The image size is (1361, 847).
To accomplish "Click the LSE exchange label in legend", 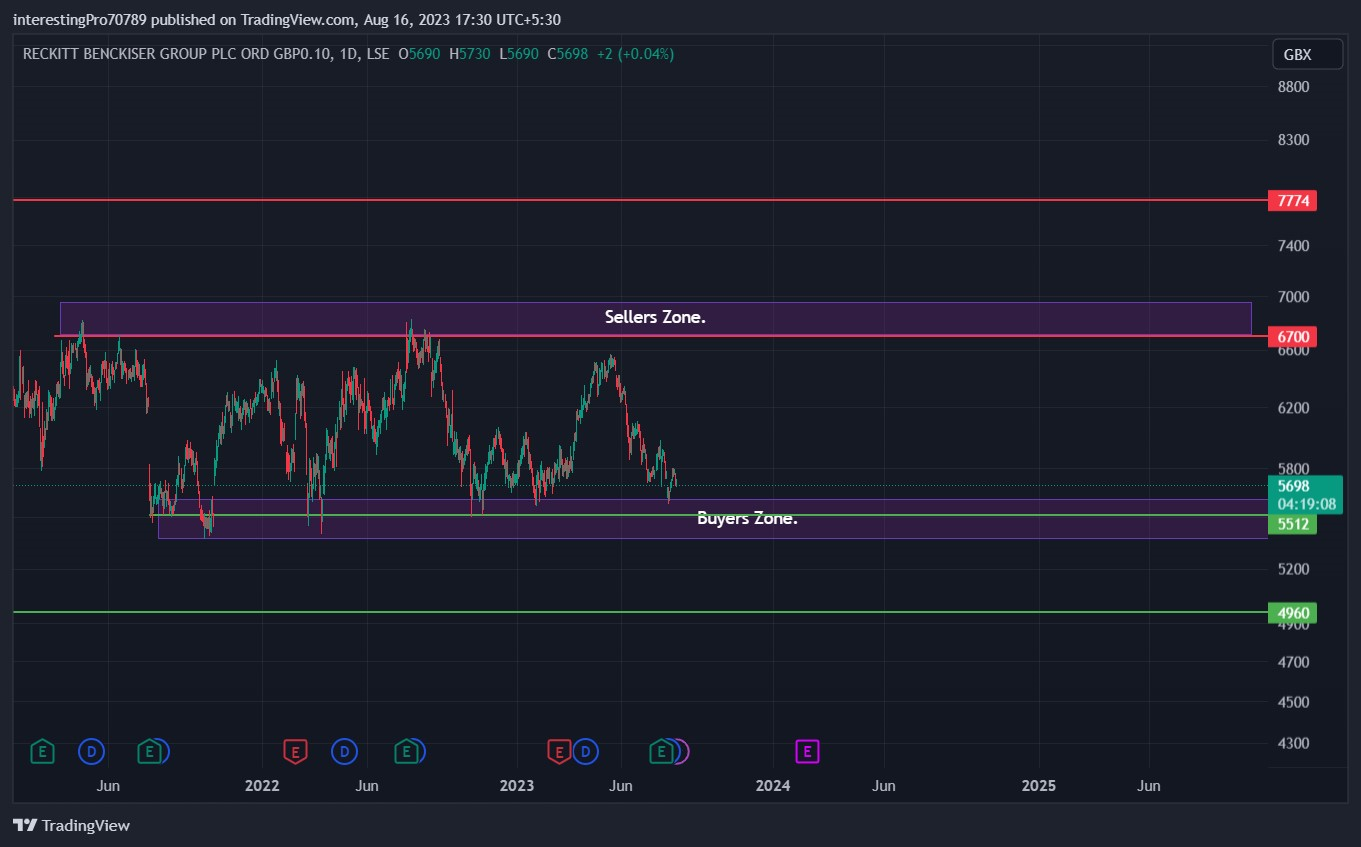I will (x=378, y=54).
